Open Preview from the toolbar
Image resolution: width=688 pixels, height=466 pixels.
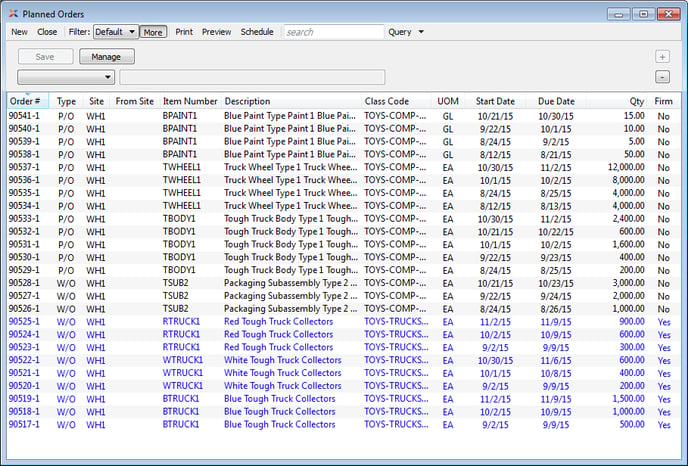pos(216,32)
